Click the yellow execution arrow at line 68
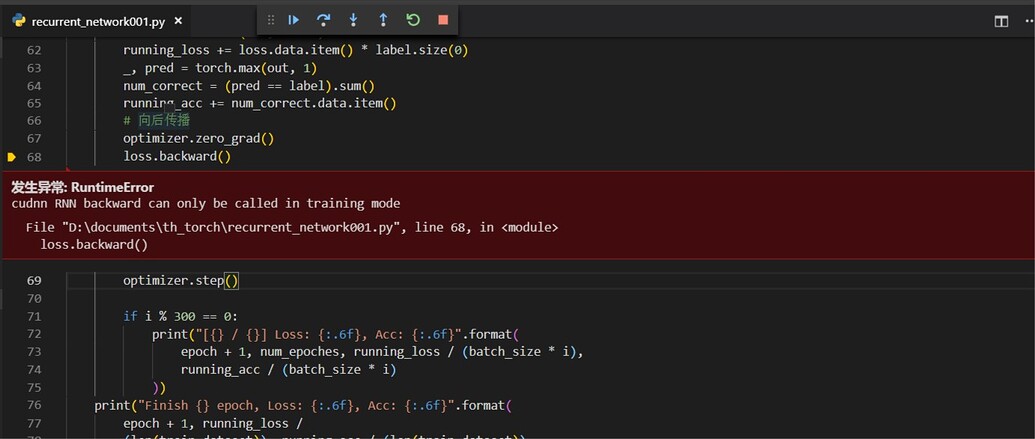The height and width of the screenshot is (439, 1035). pos(12,157)
